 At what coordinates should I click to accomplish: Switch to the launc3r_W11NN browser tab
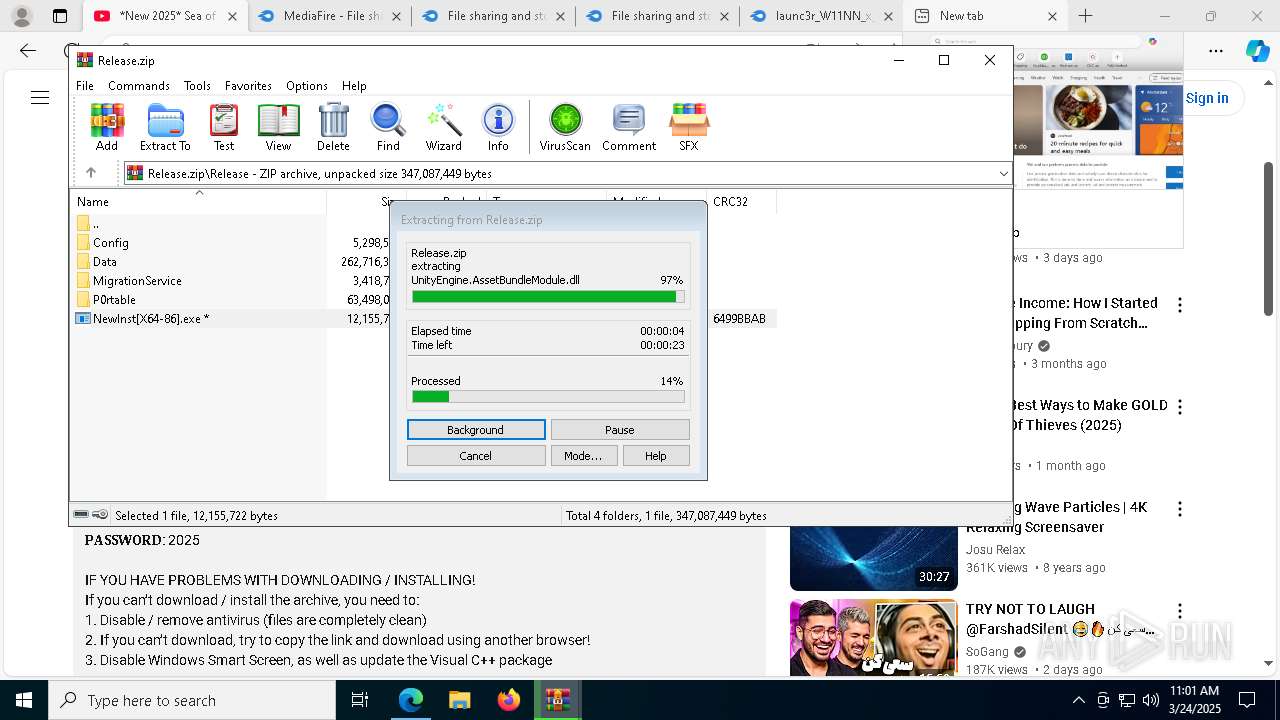[x=820, y=16]
